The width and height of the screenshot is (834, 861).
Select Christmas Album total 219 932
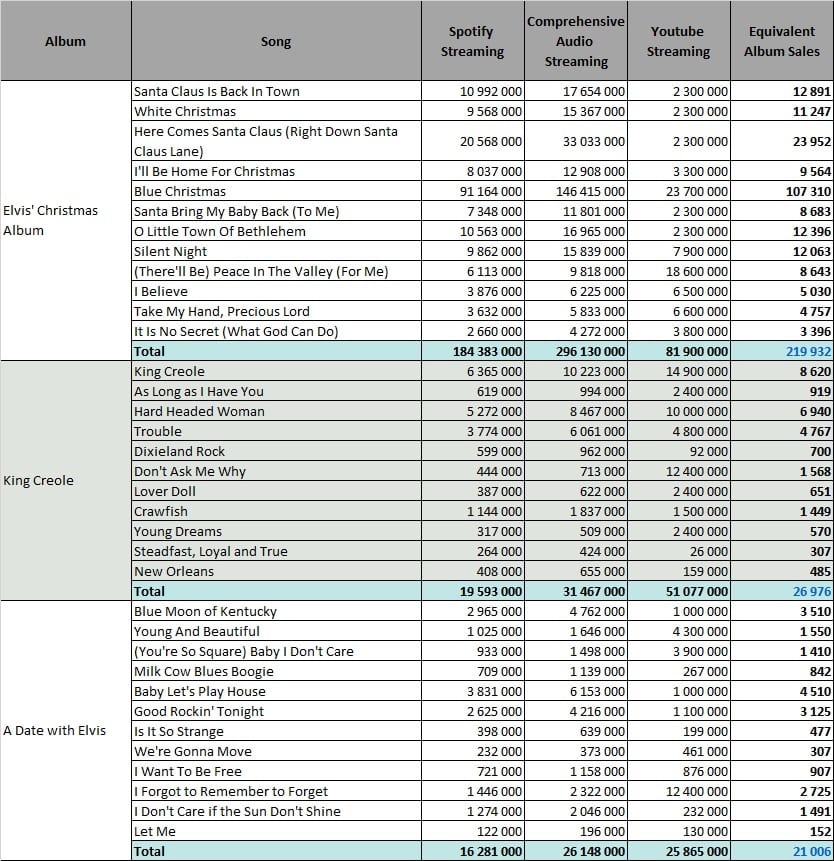click(x=782, y=351)
